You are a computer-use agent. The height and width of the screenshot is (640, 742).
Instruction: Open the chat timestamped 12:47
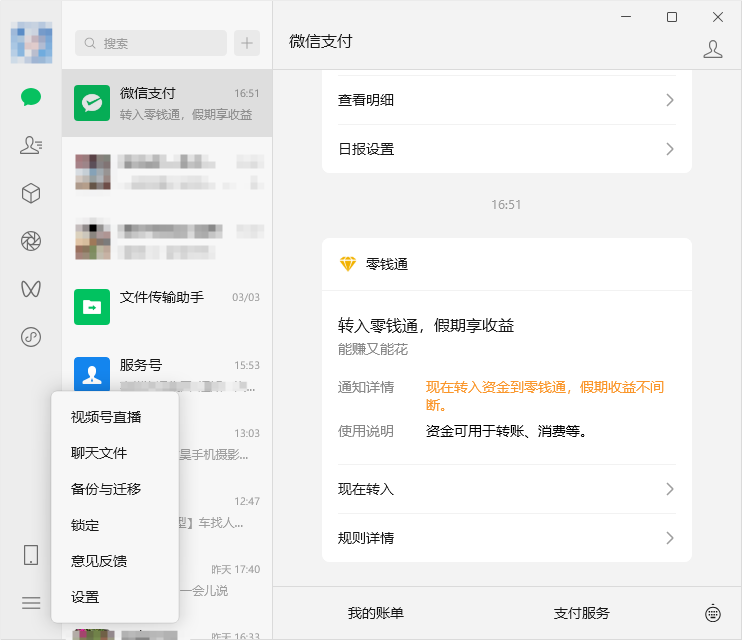pos(225,512)
